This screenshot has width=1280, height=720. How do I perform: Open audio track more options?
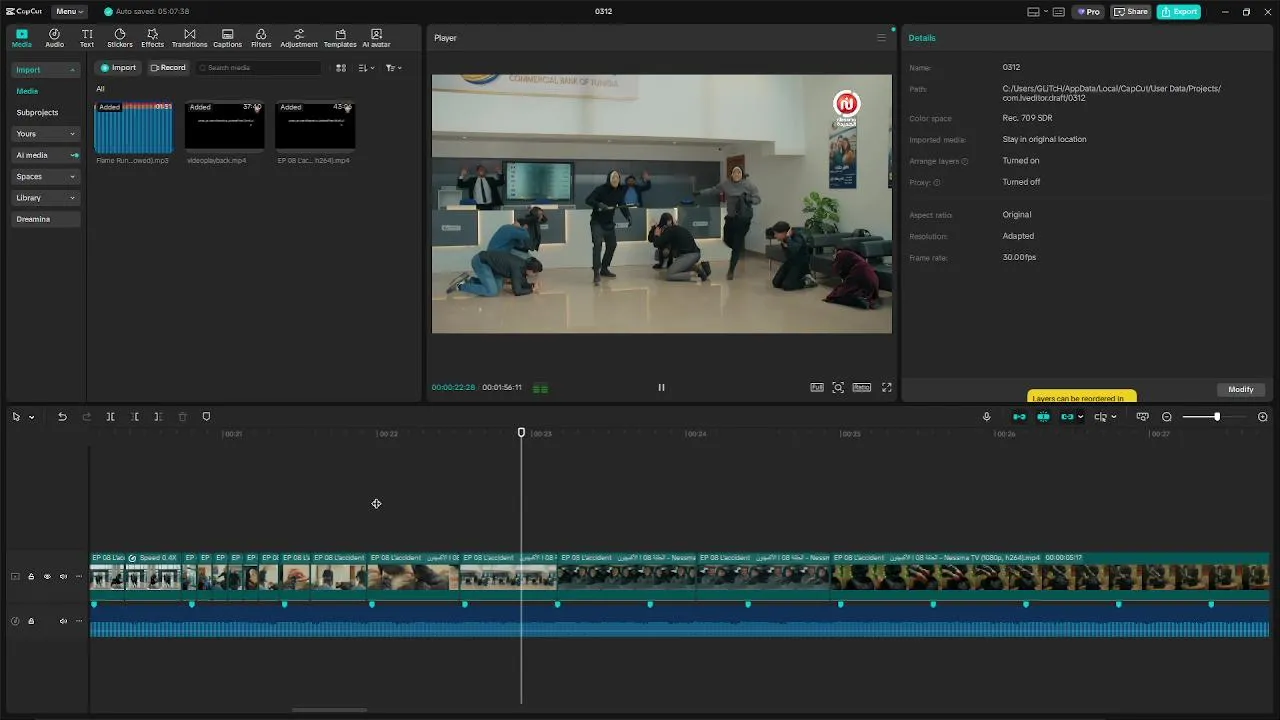[79, 621]
